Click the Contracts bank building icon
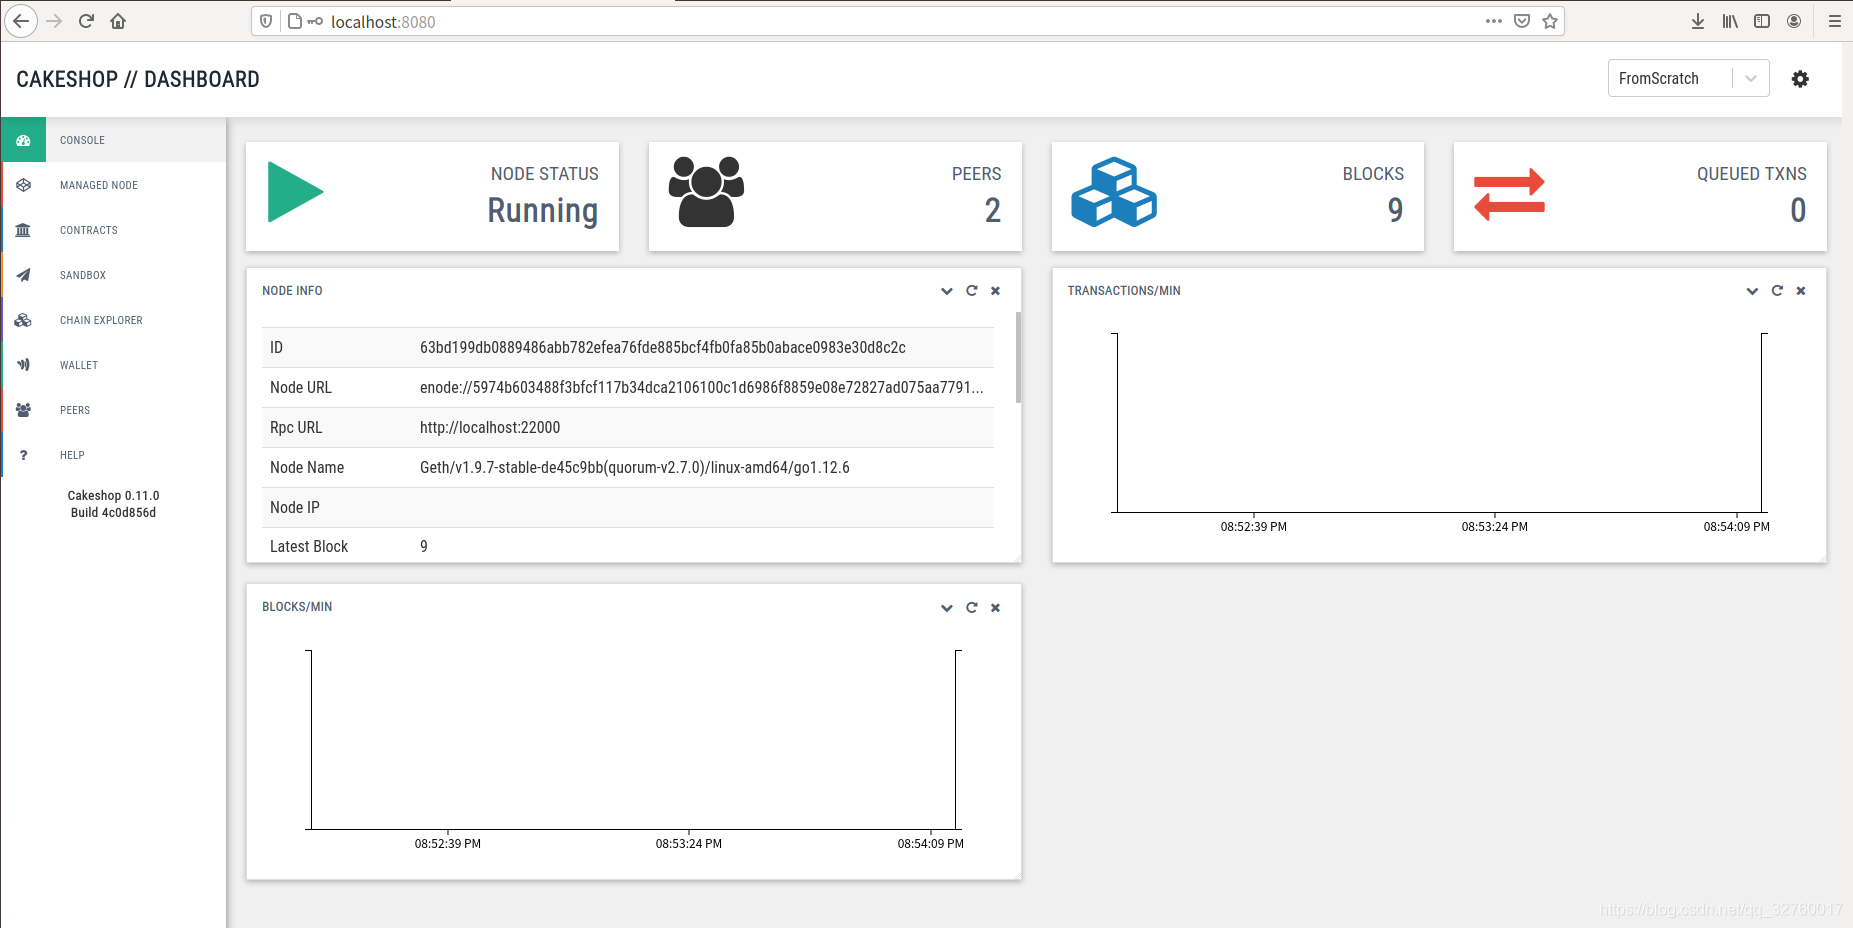The width and height of the screenshot is (1853, 928). click(x=23, y=230)
